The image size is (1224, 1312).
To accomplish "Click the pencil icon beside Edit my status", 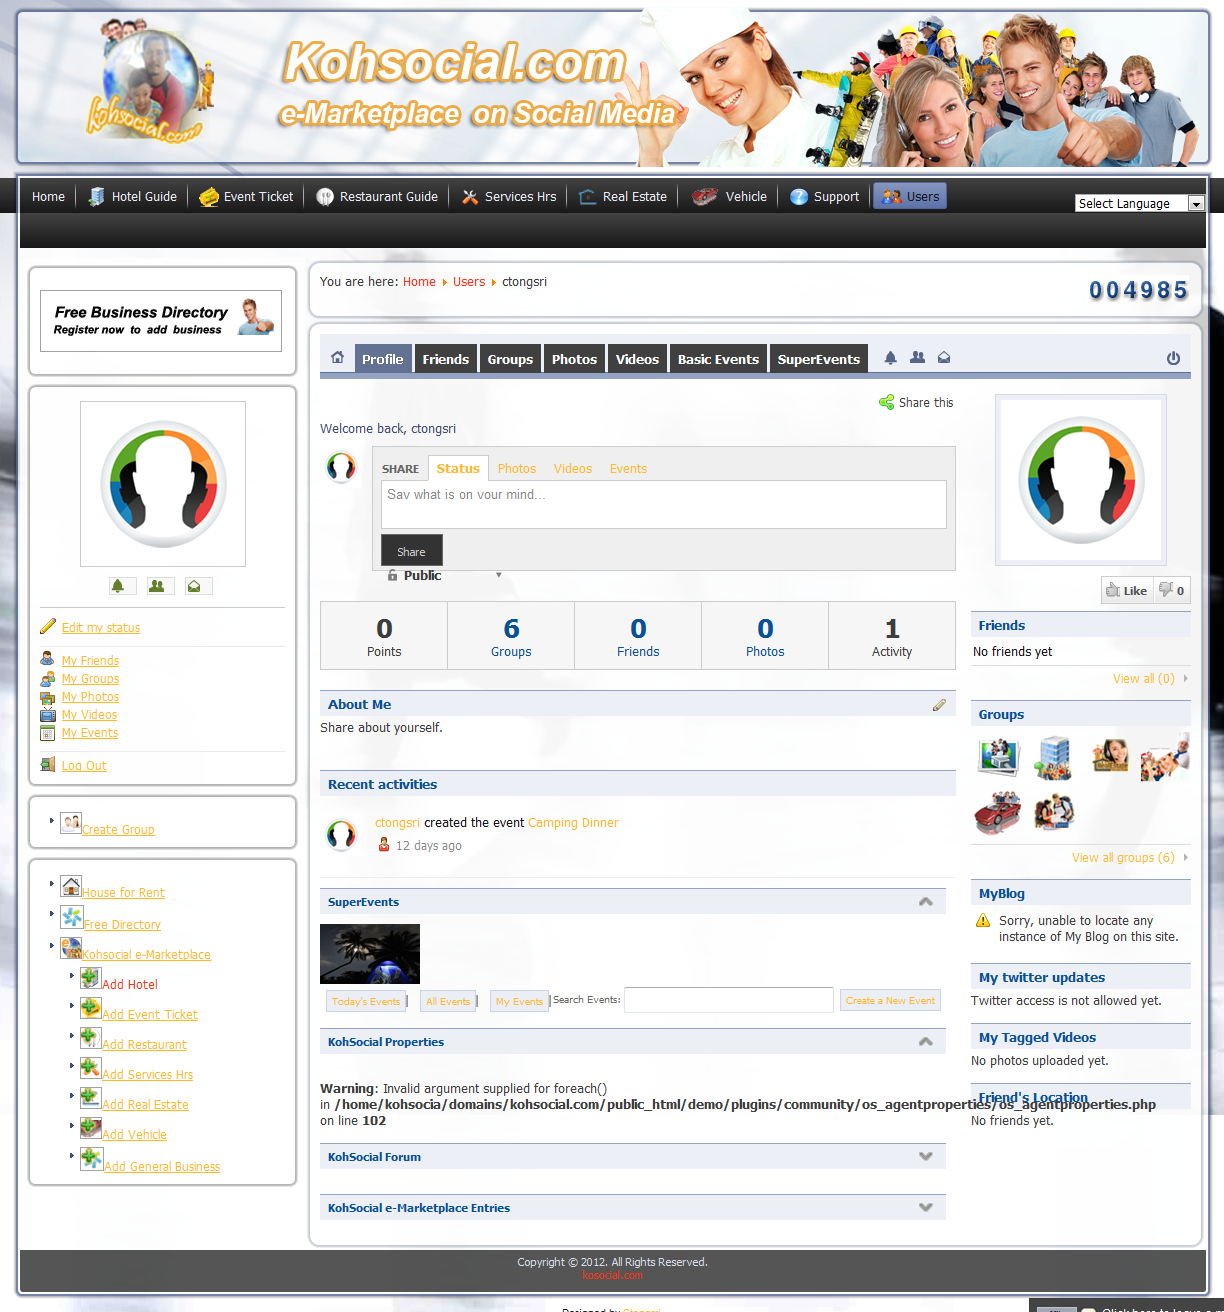I will [48, 626].
